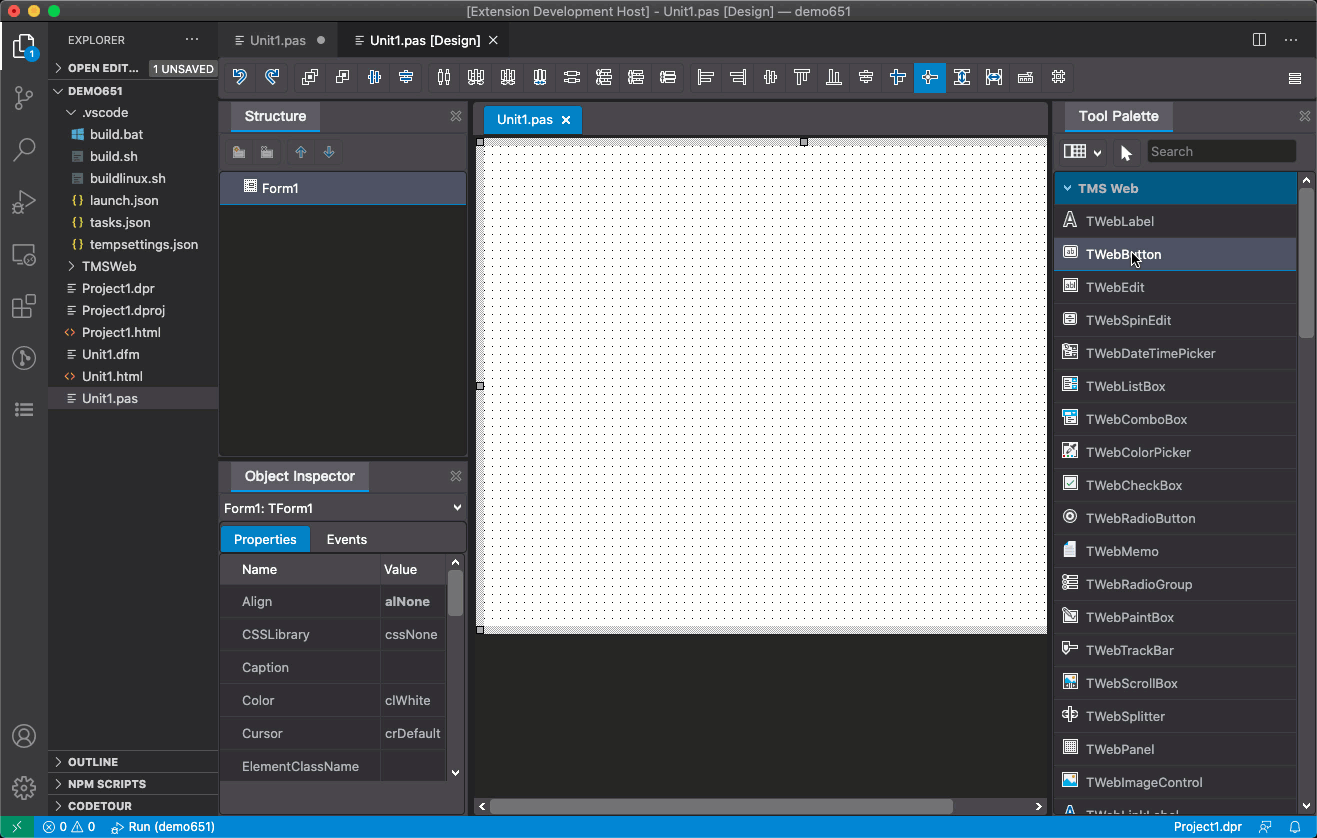
Task: Open Extensions view in the activity bar
Action: [24, 307]
